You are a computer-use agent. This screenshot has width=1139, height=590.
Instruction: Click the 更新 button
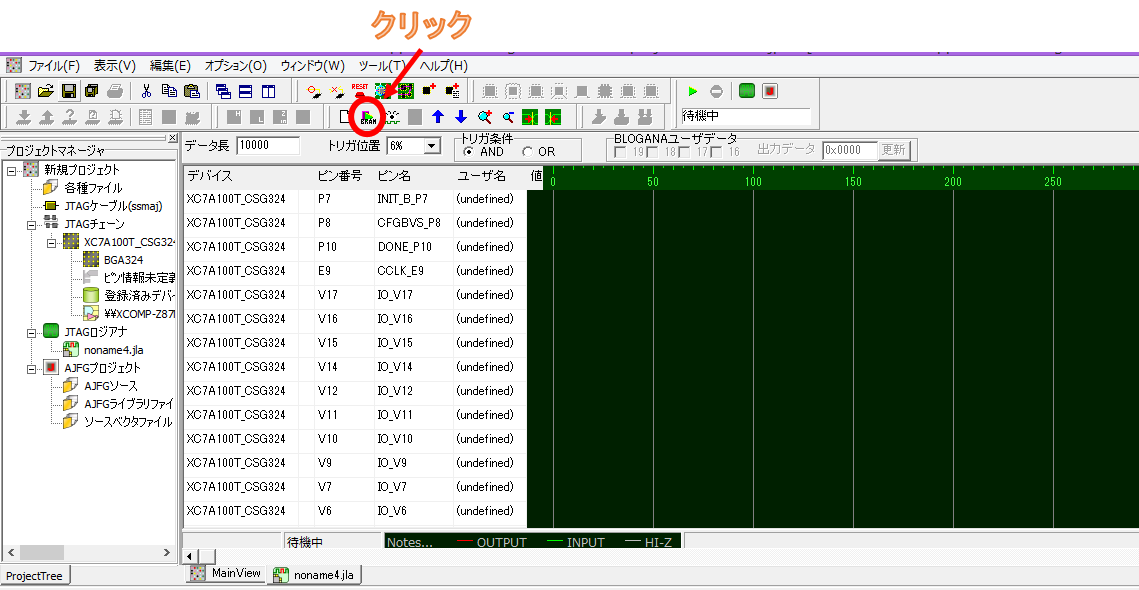tap(894, 151)
